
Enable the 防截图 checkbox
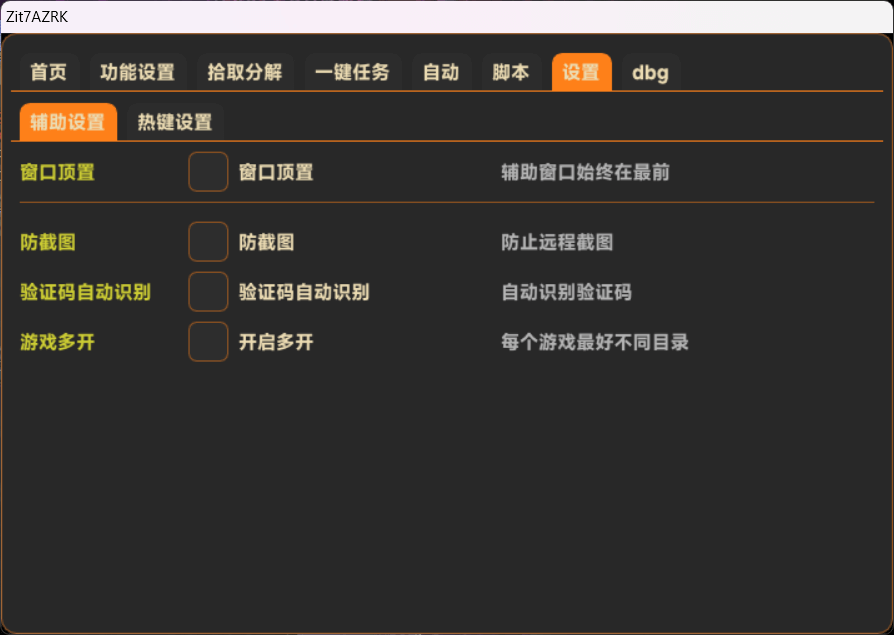(208, 241)
